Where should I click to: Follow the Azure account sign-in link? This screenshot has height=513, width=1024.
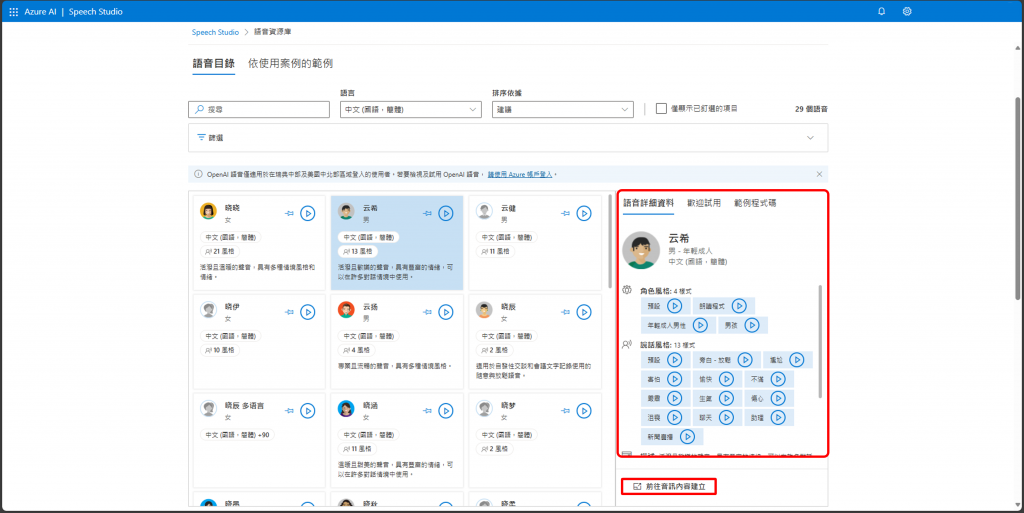pos(520,175)
